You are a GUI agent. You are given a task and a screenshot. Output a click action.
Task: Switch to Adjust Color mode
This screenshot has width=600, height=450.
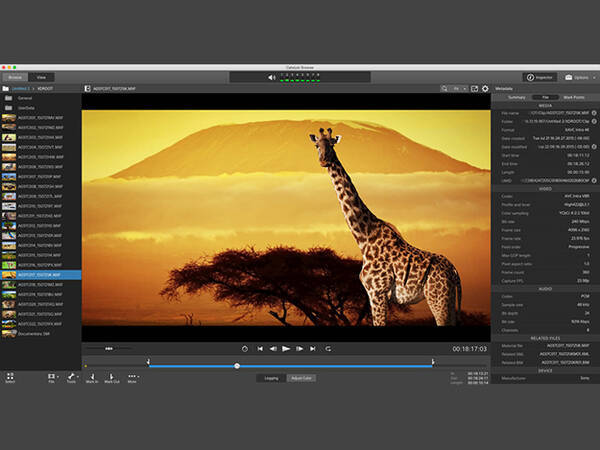[x=300, y=378]
